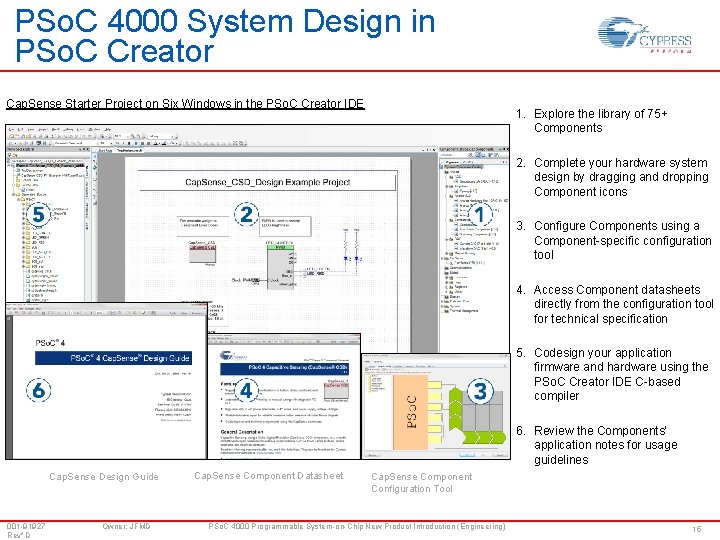The image size is (720, 540).
Task: Click the CapSense_CSD_Design Example Project schematic title
Action: pyautogui.click(x=267, y=182)
